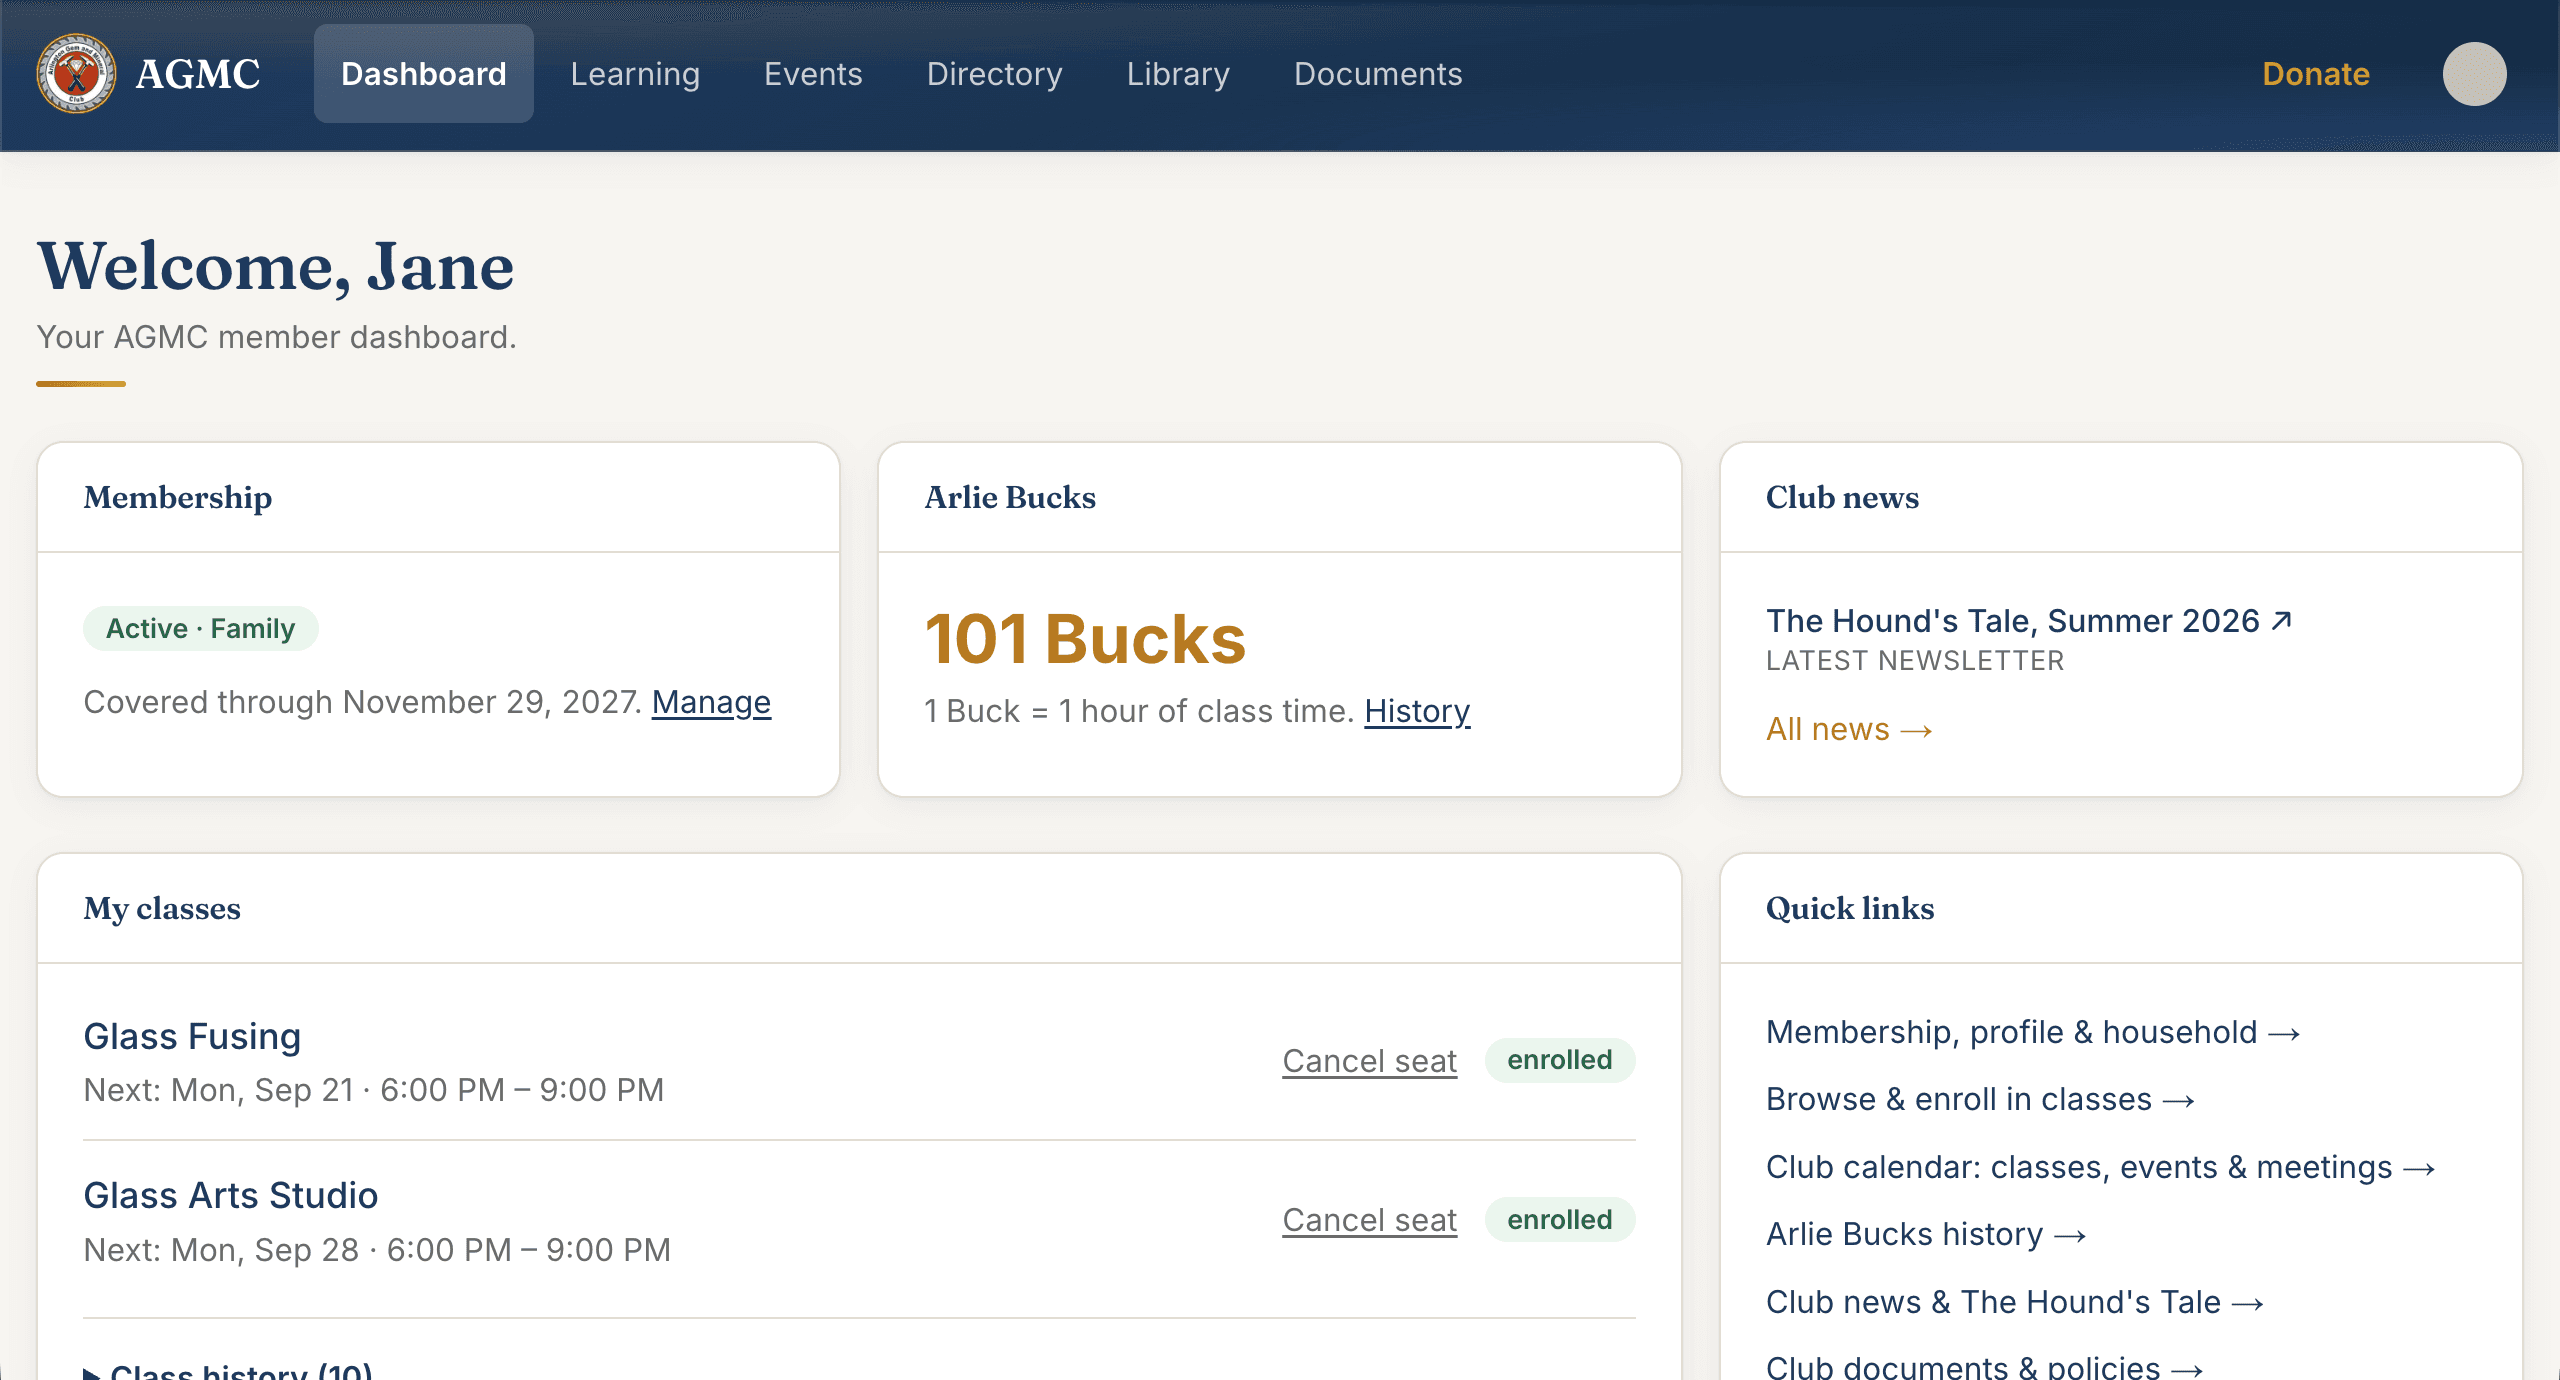Click the Donate link
2560x1380 pixels.
2316,74
